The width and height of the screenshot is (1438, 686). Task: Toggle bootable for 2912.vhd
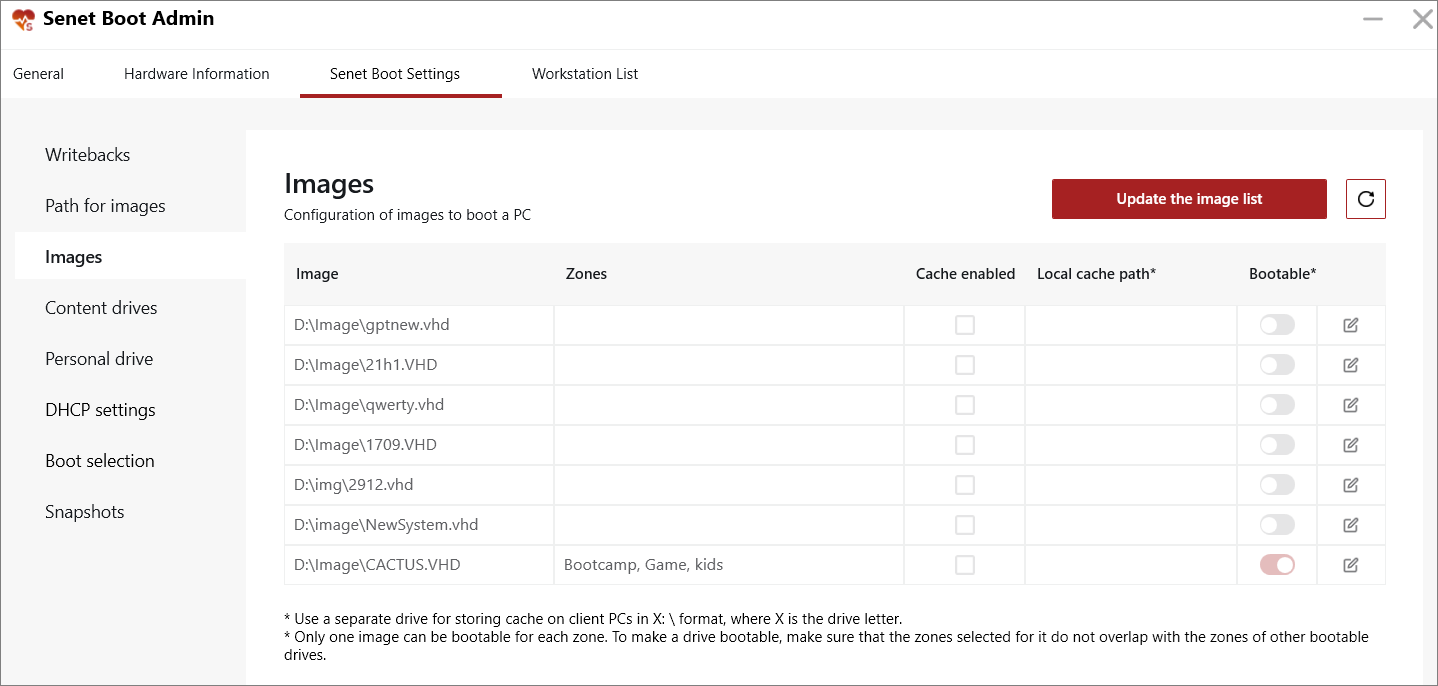[1277, 485]
